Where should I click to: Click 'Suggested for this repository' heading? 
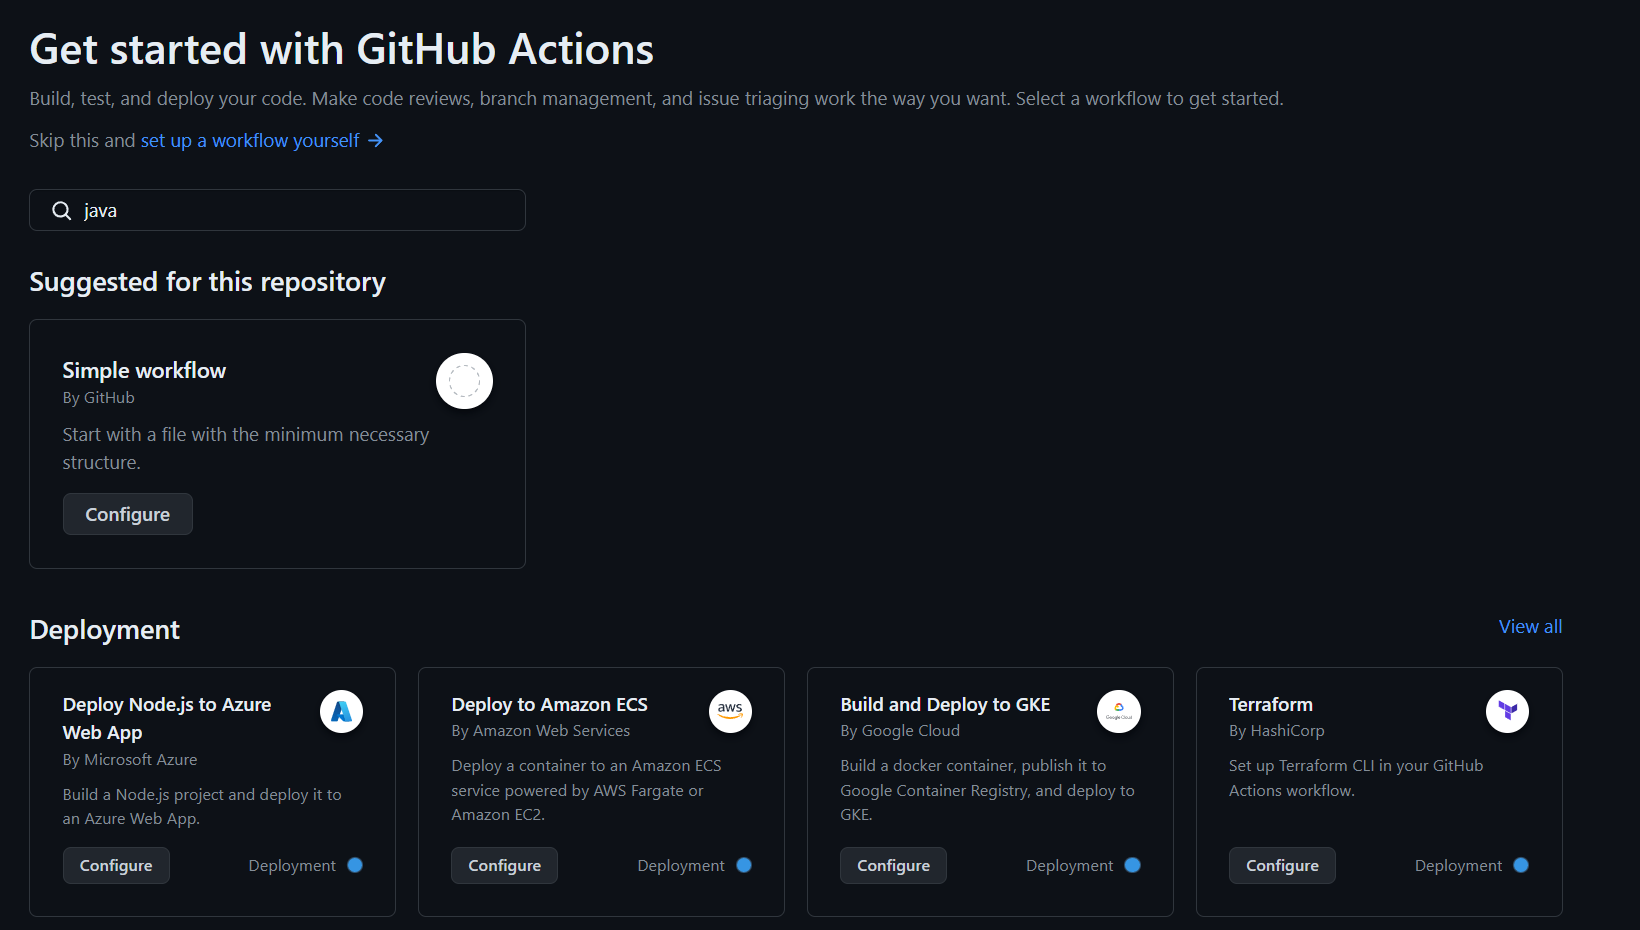pos(207,282)
